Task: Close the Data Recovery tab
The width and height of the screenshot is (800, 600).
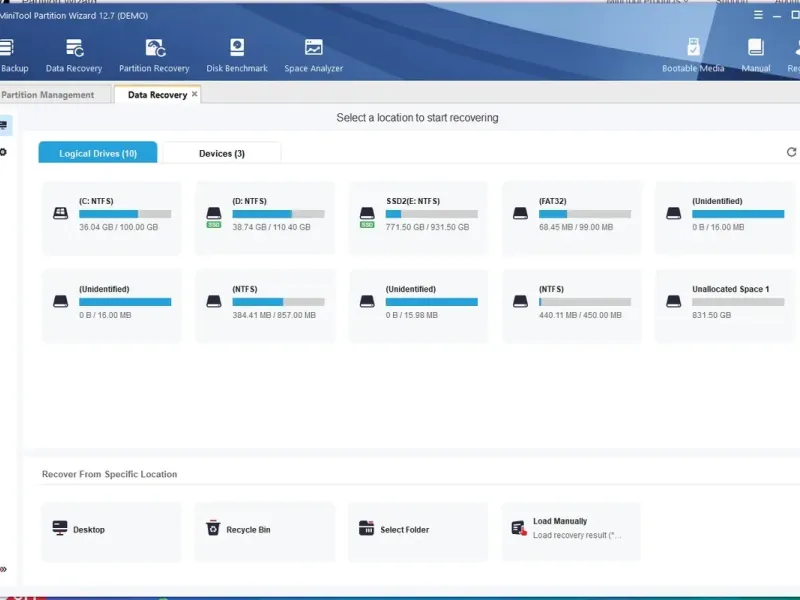Action: click(194, 94)
